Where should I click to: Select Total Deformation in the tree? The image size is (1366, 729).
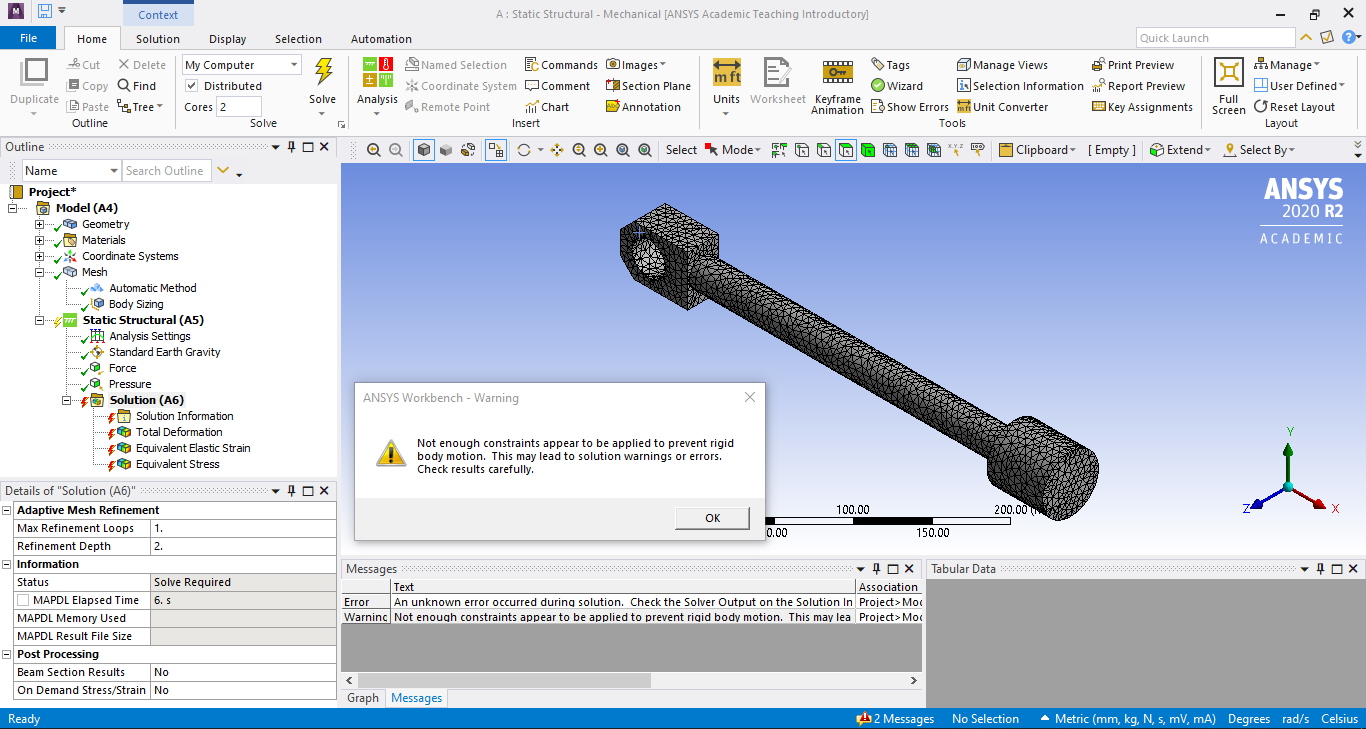pyautogui.click(x=179, y=432)
